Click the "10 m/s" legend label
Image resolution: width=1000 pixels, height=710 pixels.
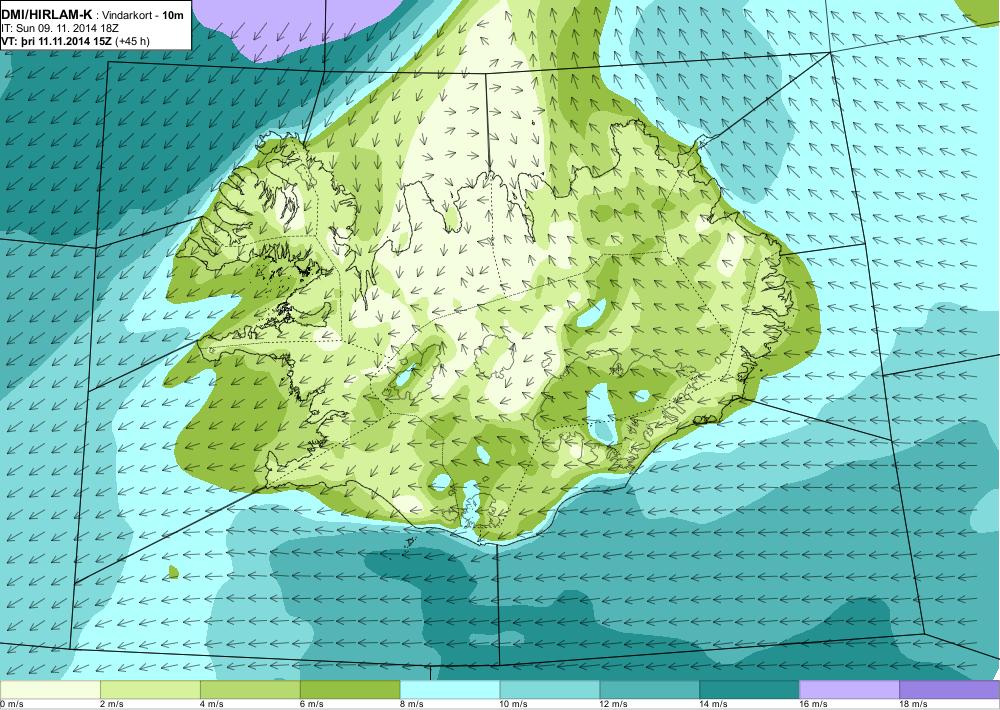[514, 704]
